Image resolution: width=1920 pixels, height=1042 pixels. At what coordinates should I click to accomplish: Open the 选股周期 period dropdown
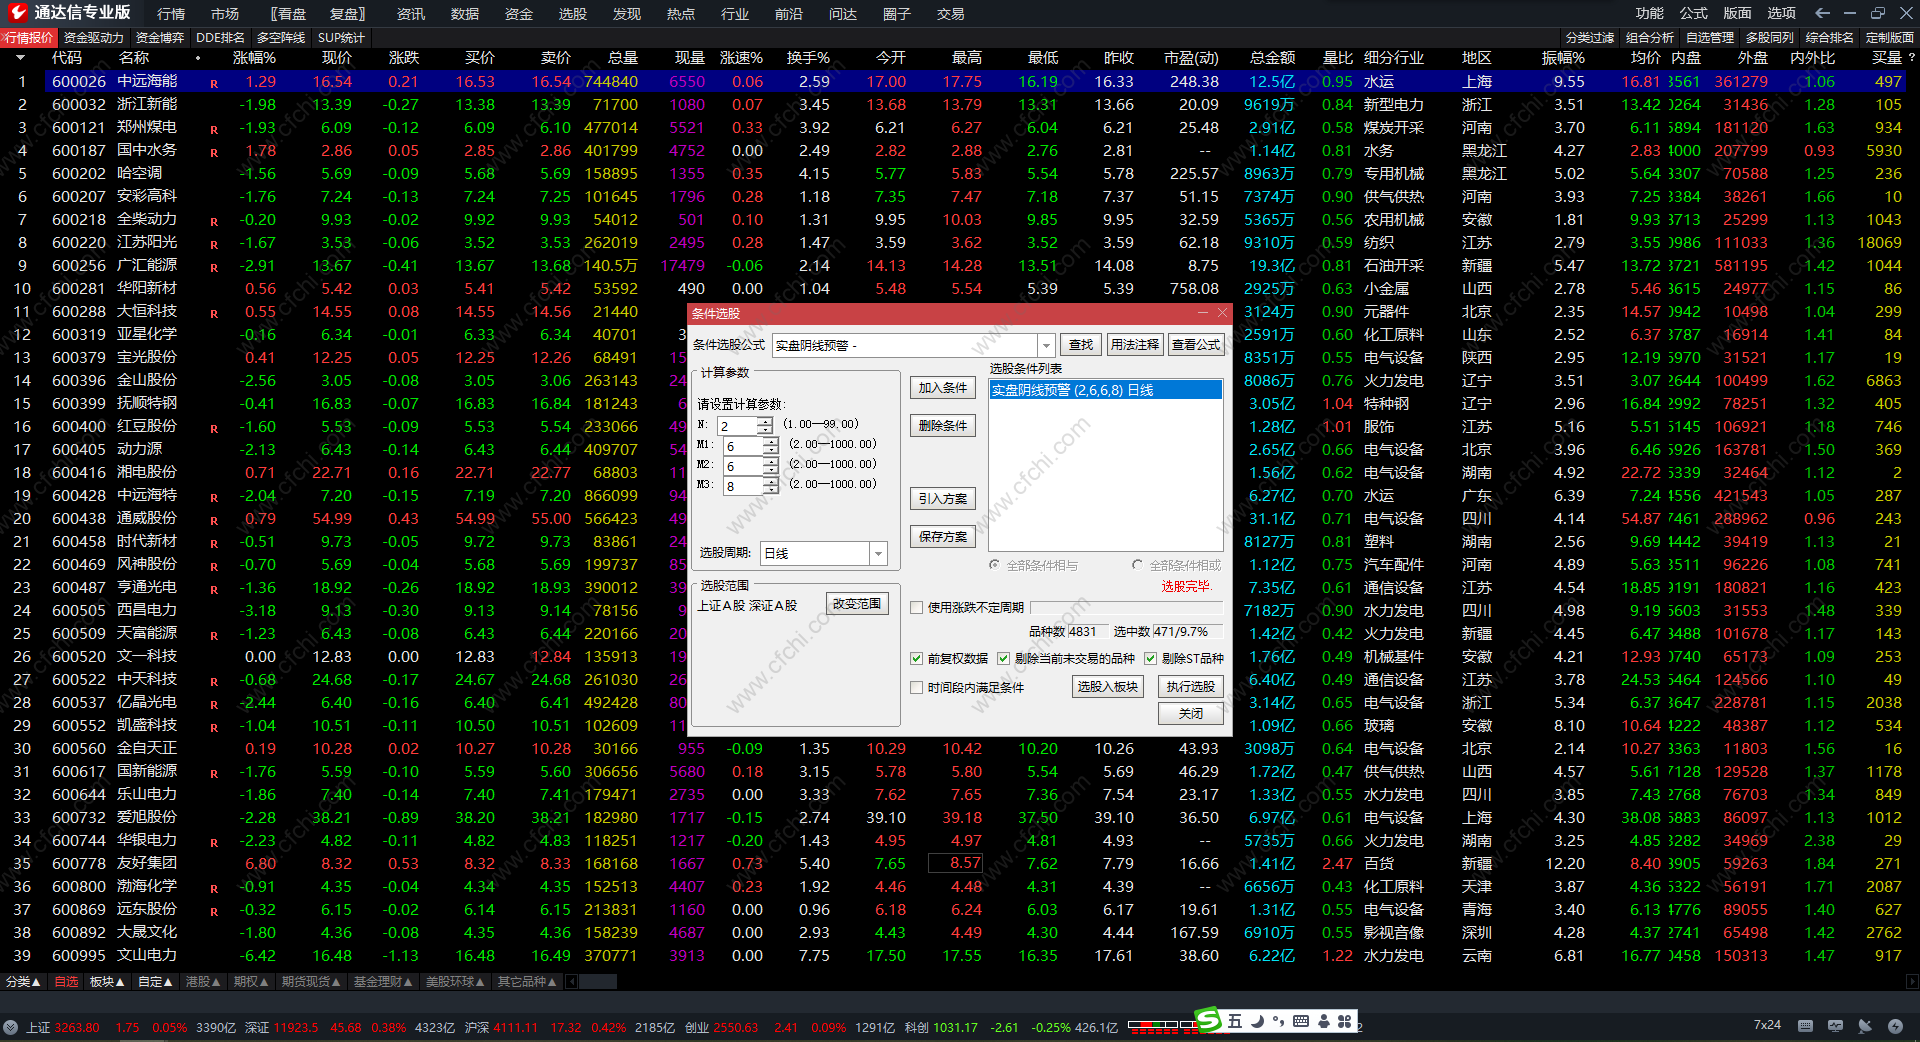878,553
